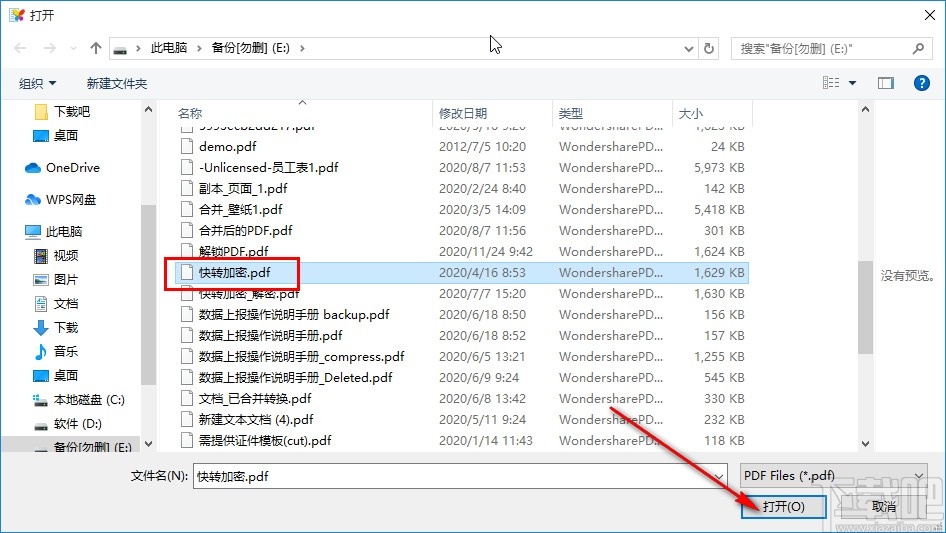Click the 合并_壁纸1.pdf file icon
The width and height of the screenshot is (946, 533).
188,209
